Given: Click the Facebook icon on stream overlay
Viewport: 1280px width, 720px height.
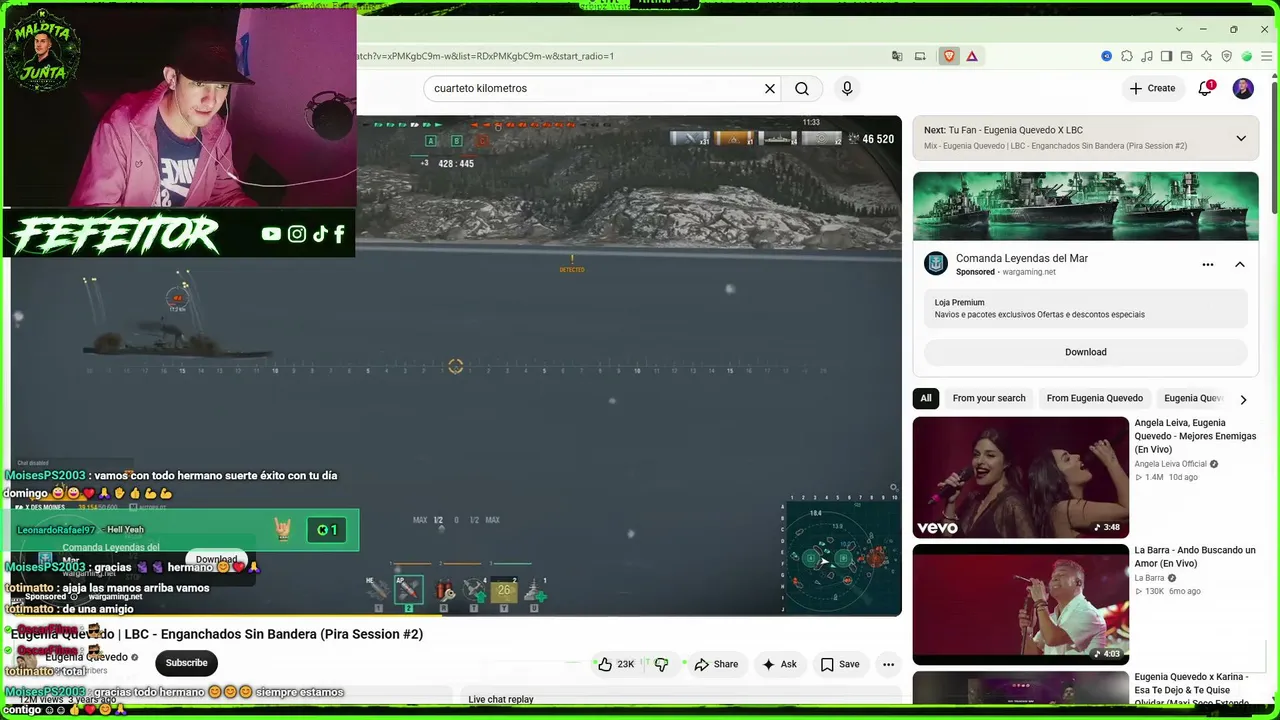Looking at the screenshot, I should pos(340,234).
